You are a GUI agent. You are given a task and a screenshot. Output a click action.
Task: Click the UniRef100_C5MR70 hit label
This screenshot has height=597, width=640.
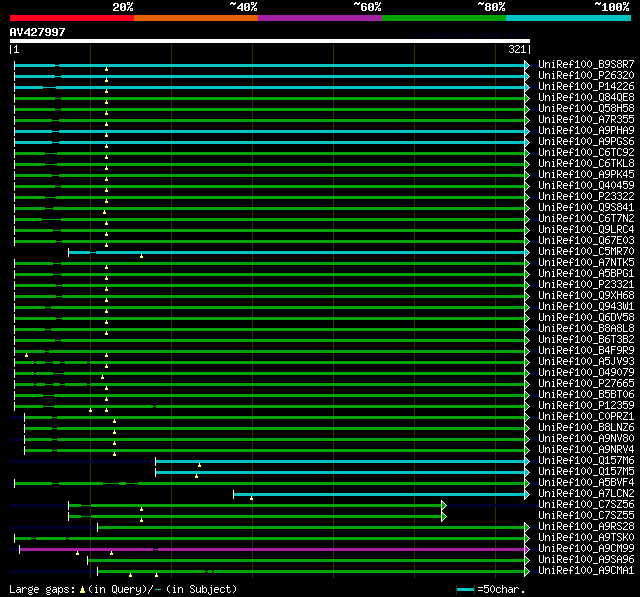586,251
